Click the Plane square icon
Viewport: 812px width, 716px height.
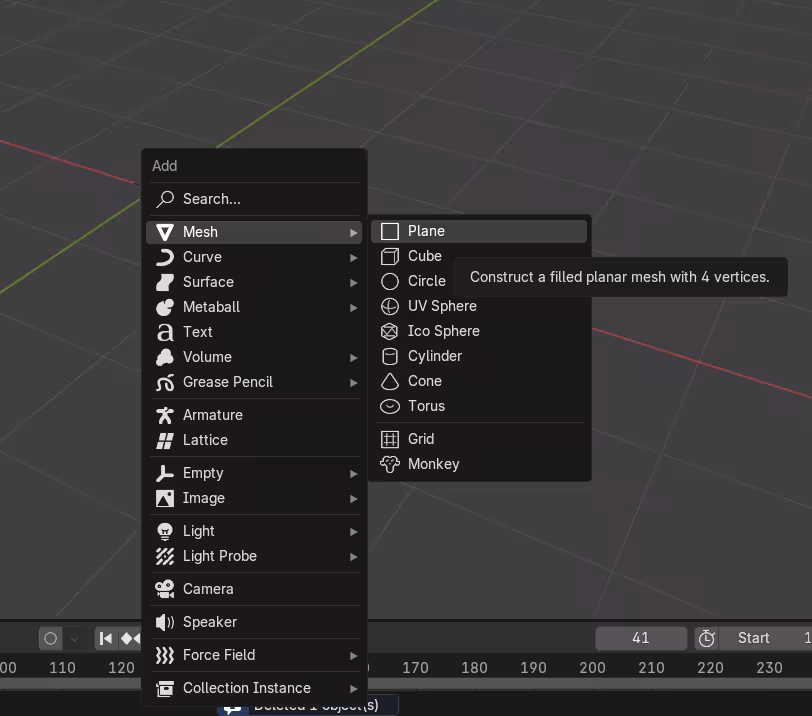click(x=389, y=231)
